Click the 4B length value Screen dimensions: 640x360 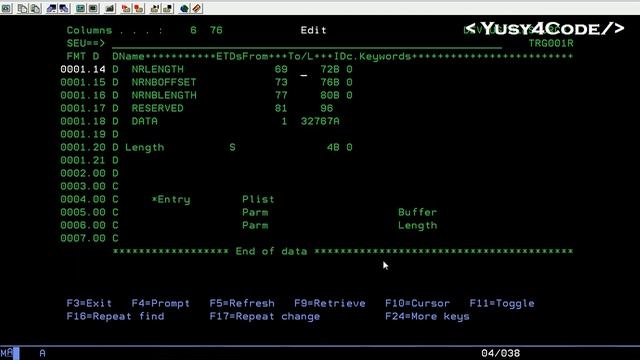point(333,147)
